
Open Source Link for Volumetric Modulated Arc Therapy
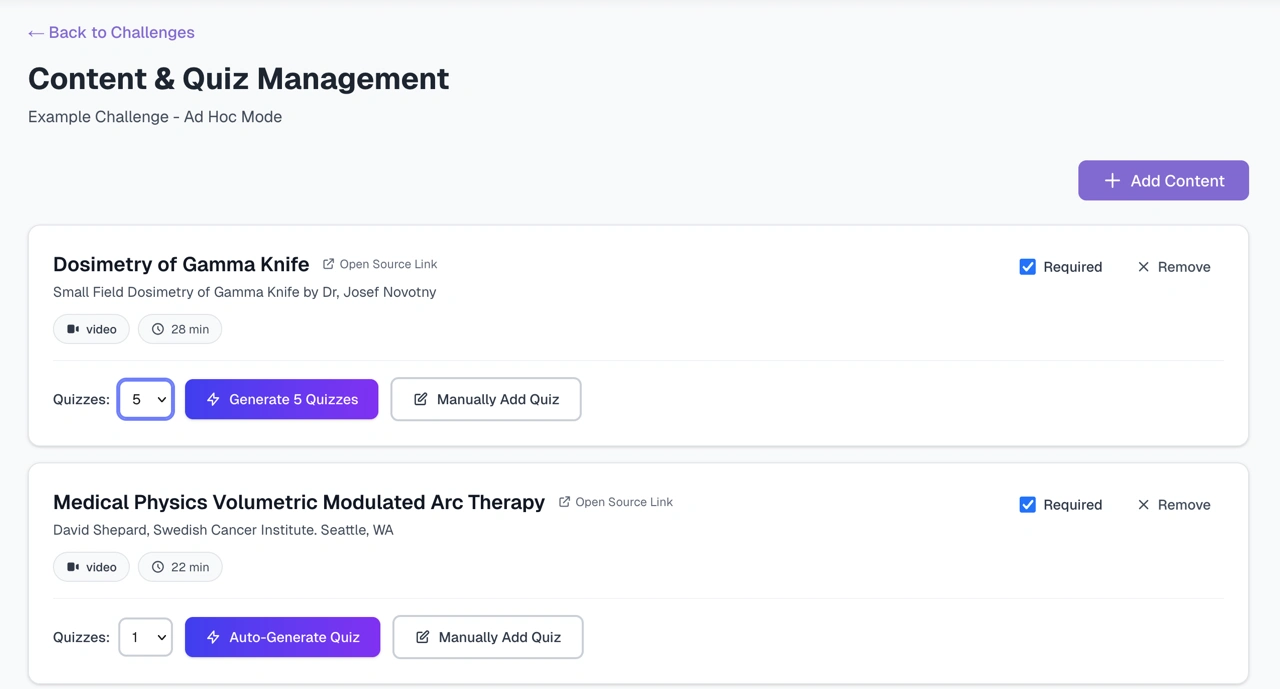(624, 502)
